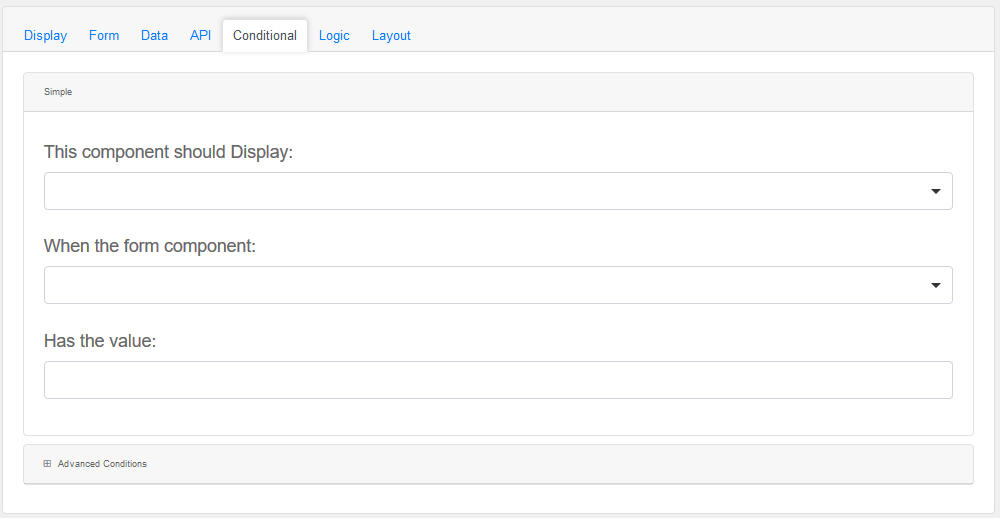The width and height of the screenshot is (1000, 518).
Task: Open the 'This component should Display' dropdown
Action: coord(480,191)
